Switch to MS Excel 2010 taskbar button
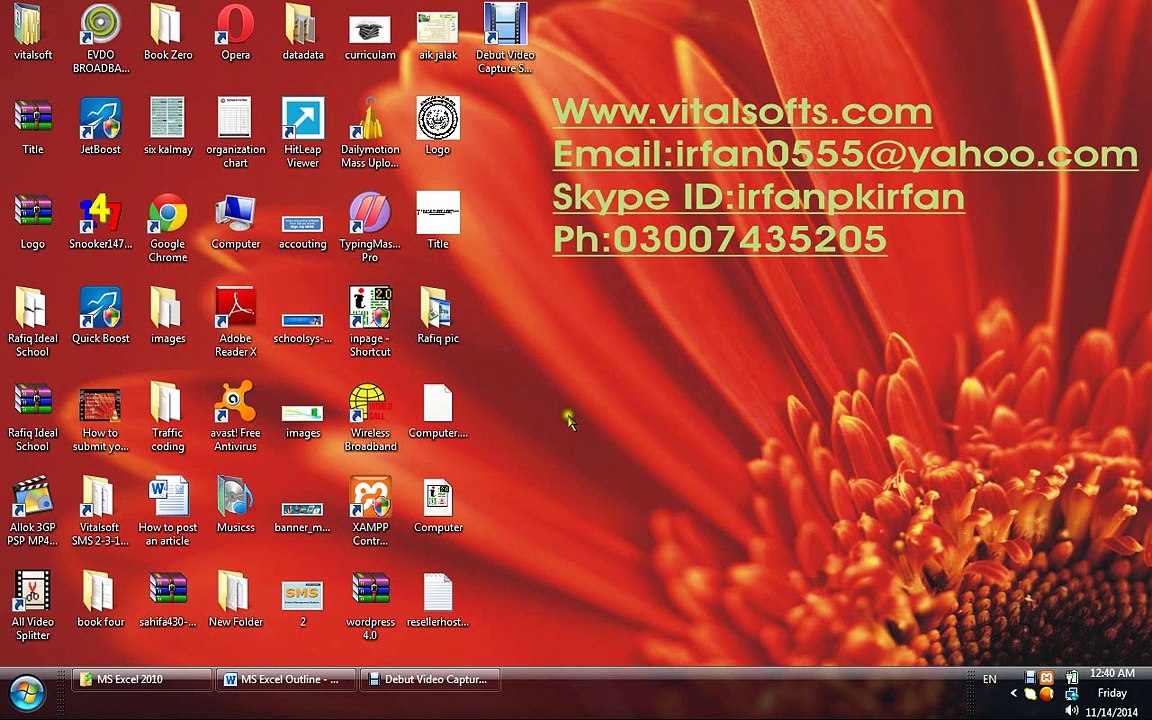The image size is (1152, 720). (143, 680)
